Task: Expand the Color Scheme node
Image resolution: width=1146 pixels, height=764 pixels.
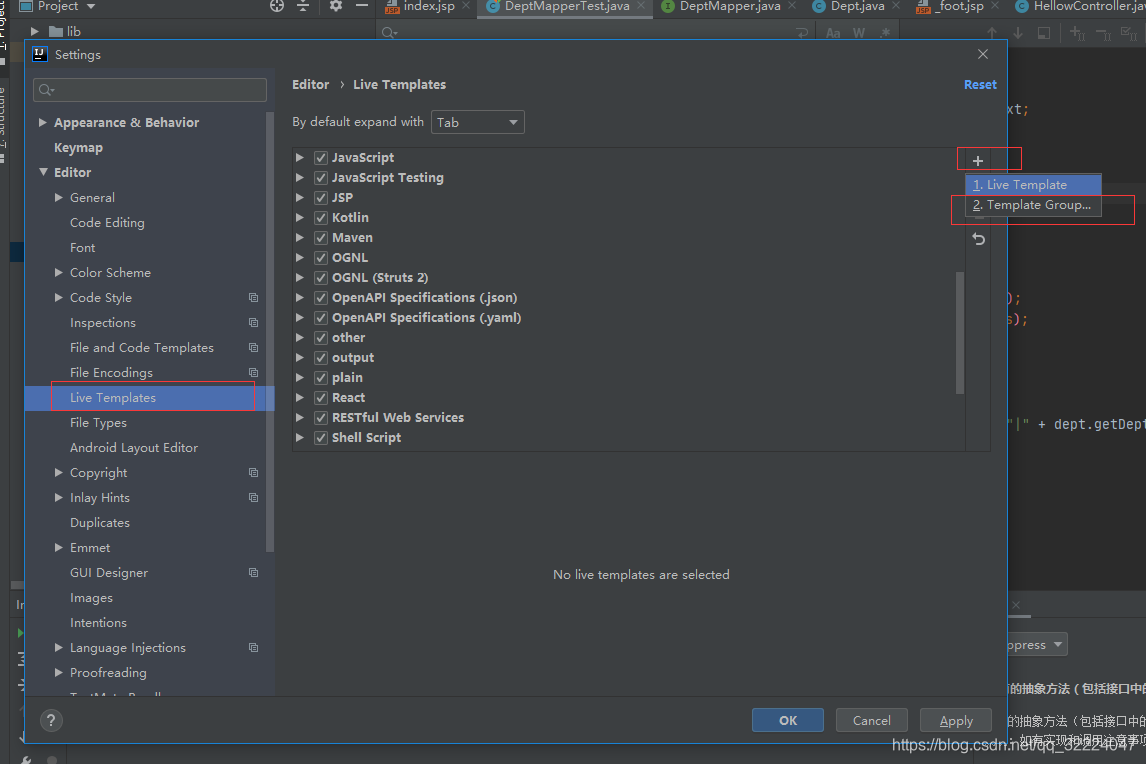Action: (58, 272)
